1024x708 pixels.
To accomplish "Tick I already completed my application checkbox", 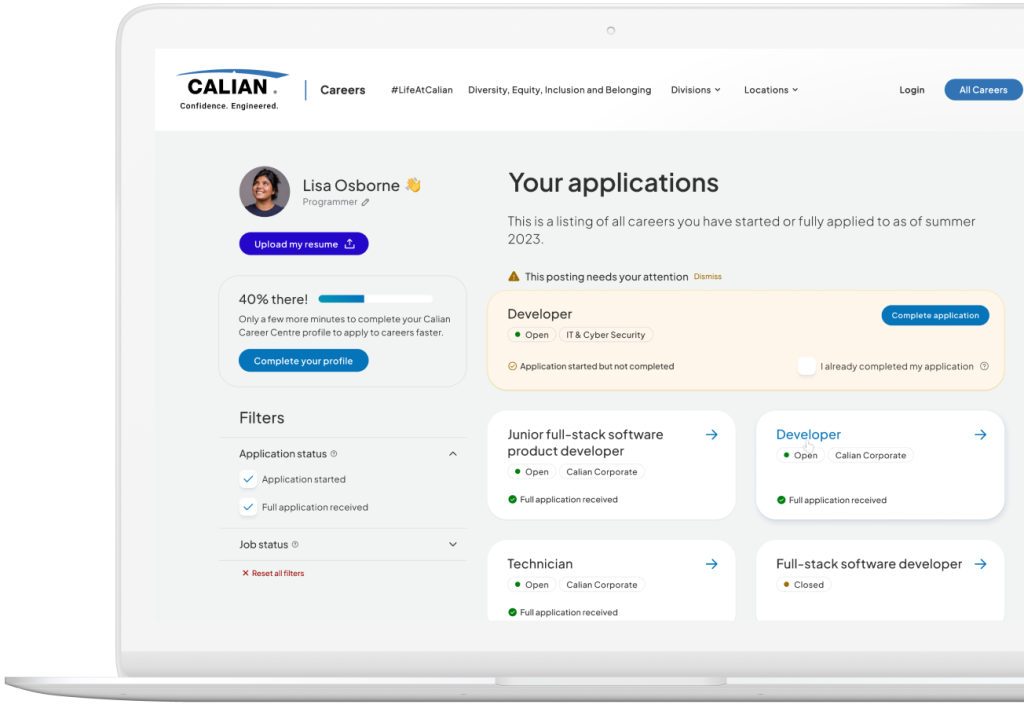I will click(807, 366).
